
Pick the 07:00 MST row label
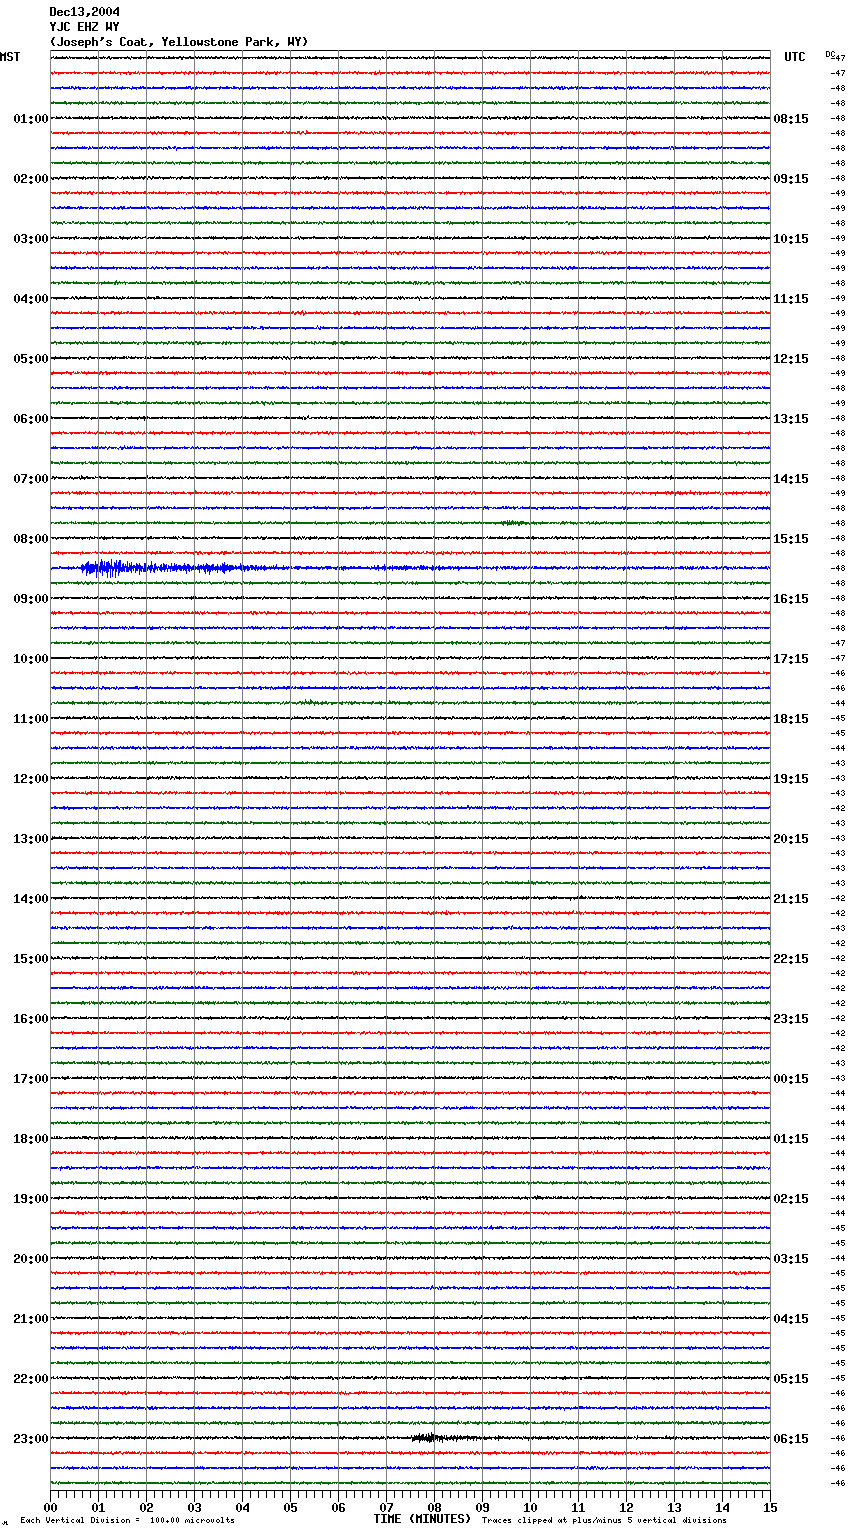(31, 479)
